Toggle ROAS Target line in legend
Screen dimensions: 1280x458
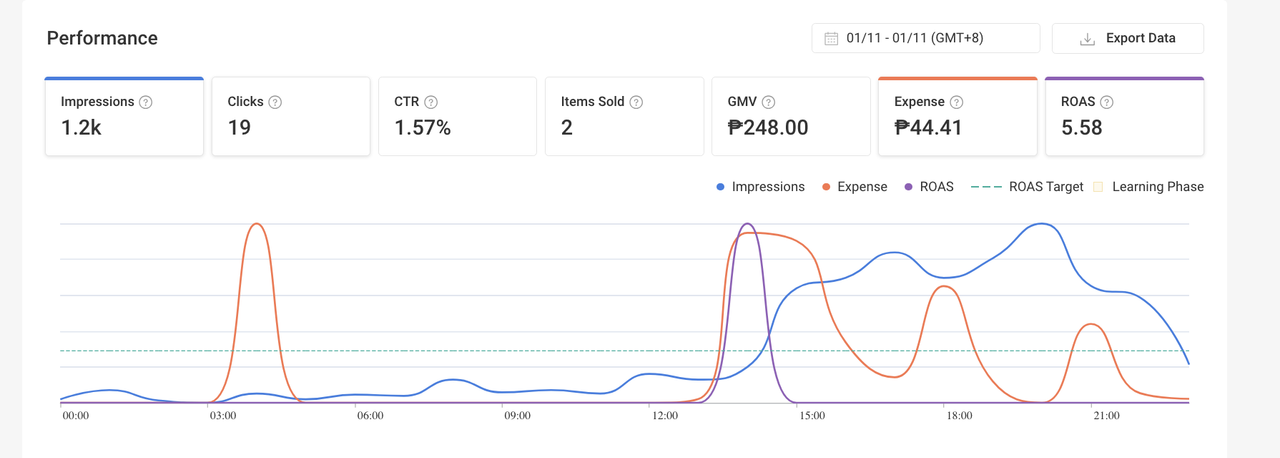pyautogui.click(x=1027, y=187)
